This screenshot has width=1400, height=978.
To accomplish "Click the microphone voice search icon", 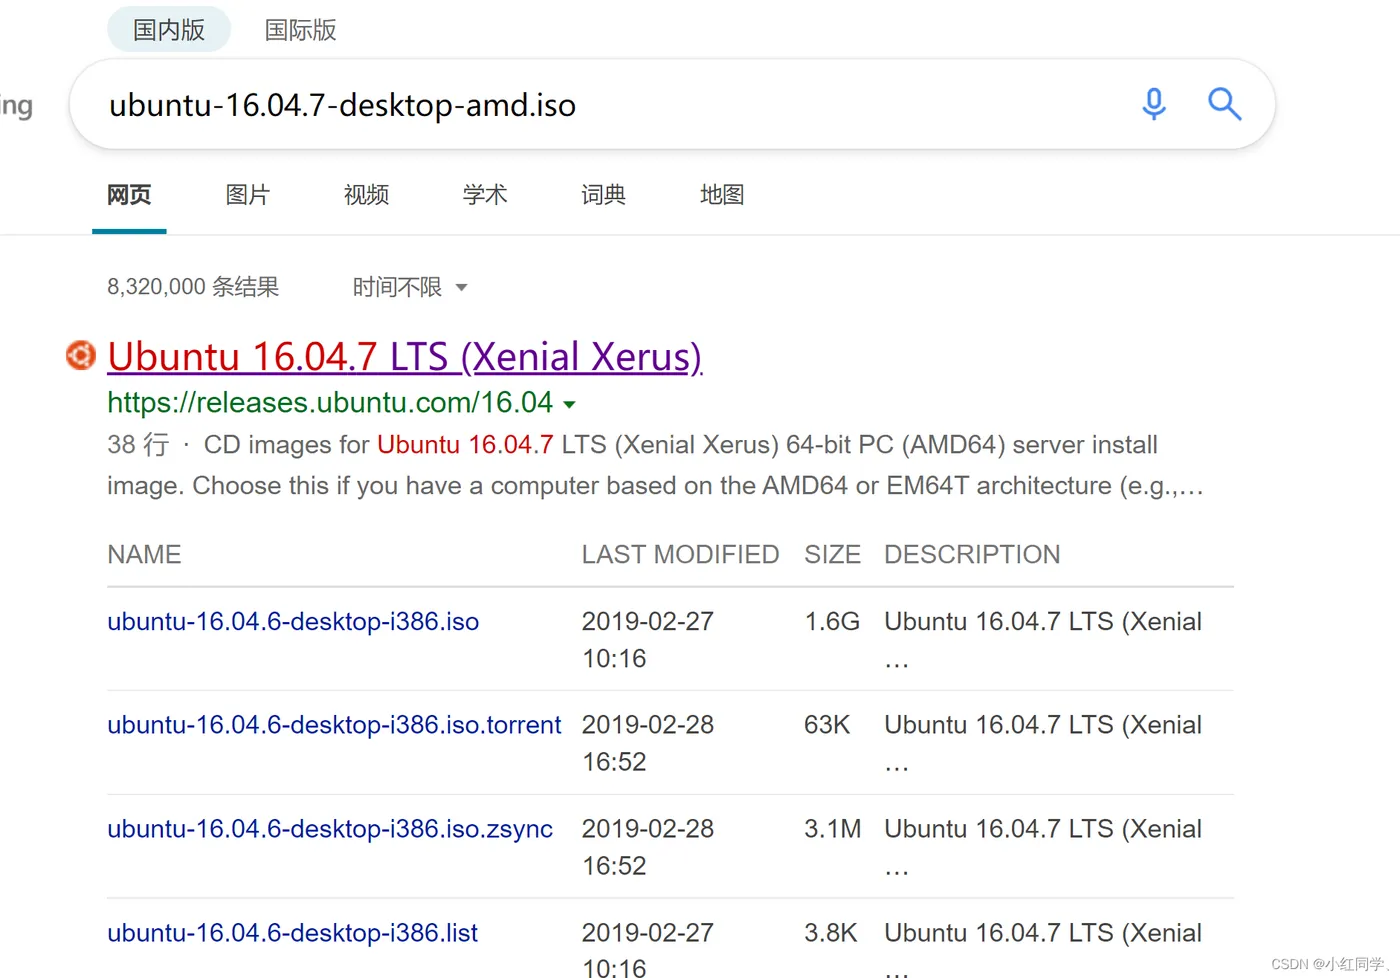I will [1154, 104].
